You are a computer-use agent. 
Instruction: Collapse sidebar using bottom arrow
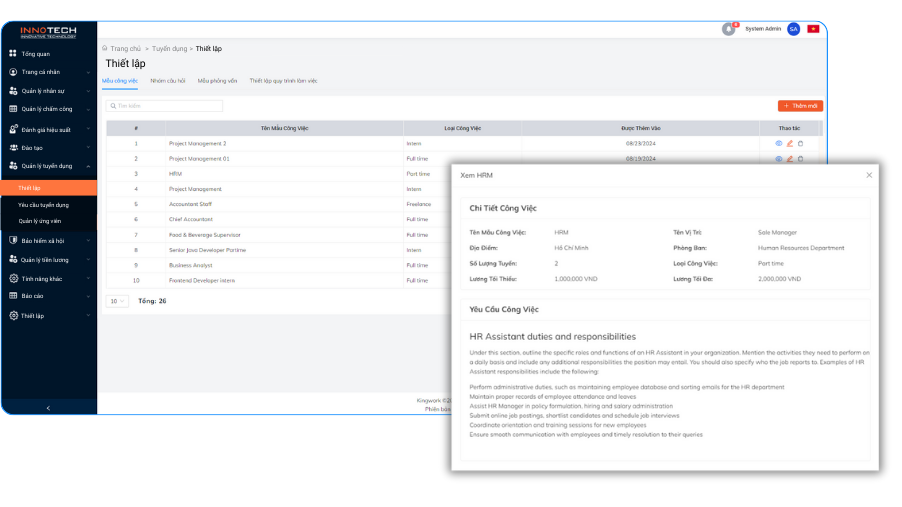point(48,407)
